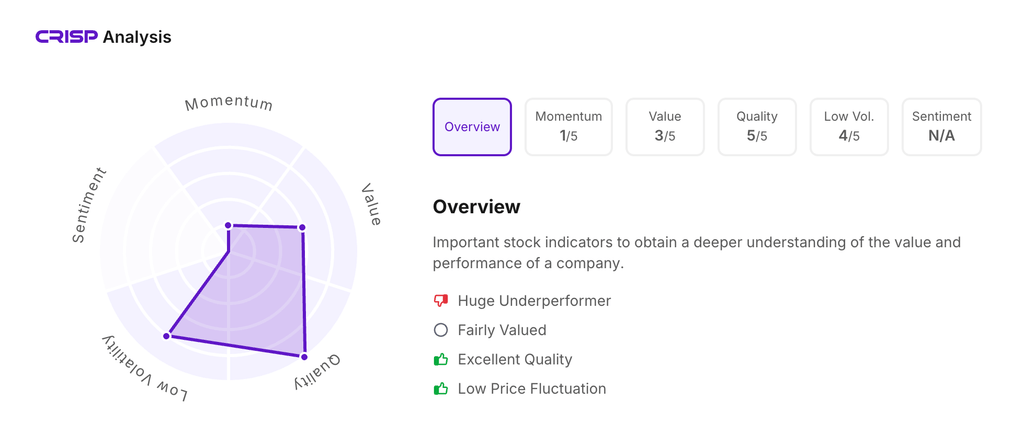The width and height of the screenshot is (1024, 437).
Task: Click the Quality data point on radar chart
Action: (x=305, y=356)
